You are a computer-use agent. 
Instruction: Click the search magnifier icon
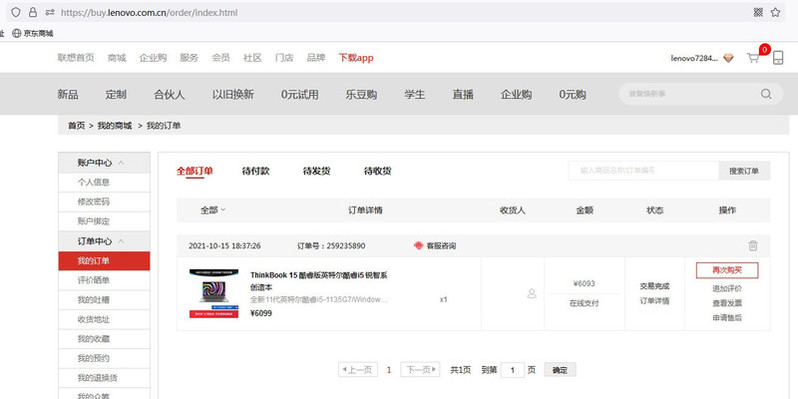[766, 94]
